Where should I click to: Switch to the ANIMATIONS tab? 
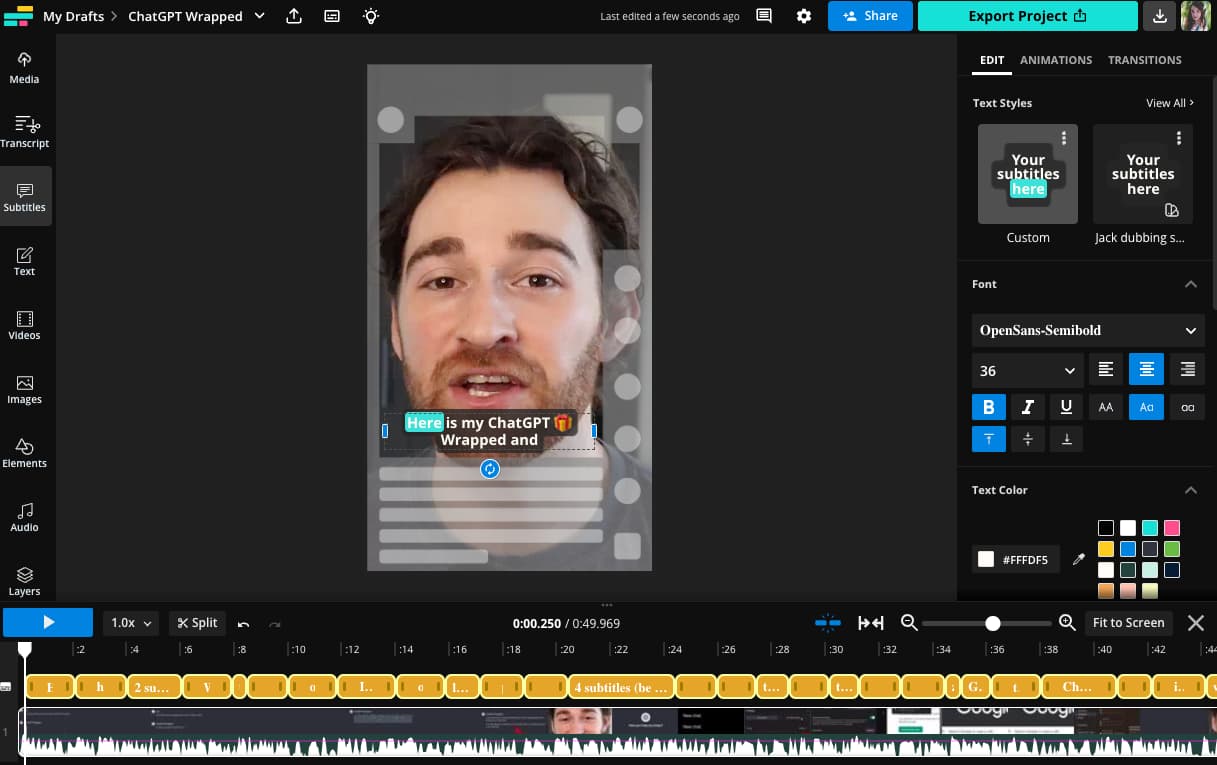click(1056, 60)
